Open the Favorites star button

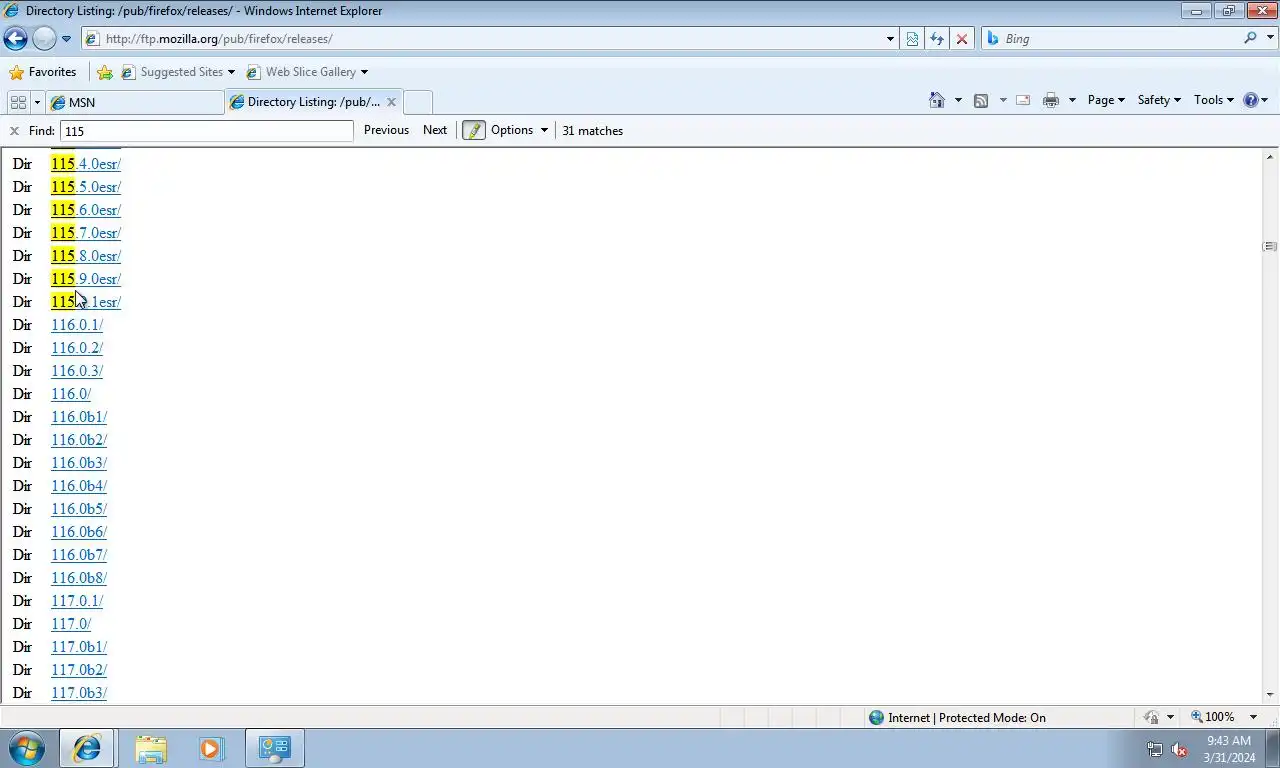(43, 72)
